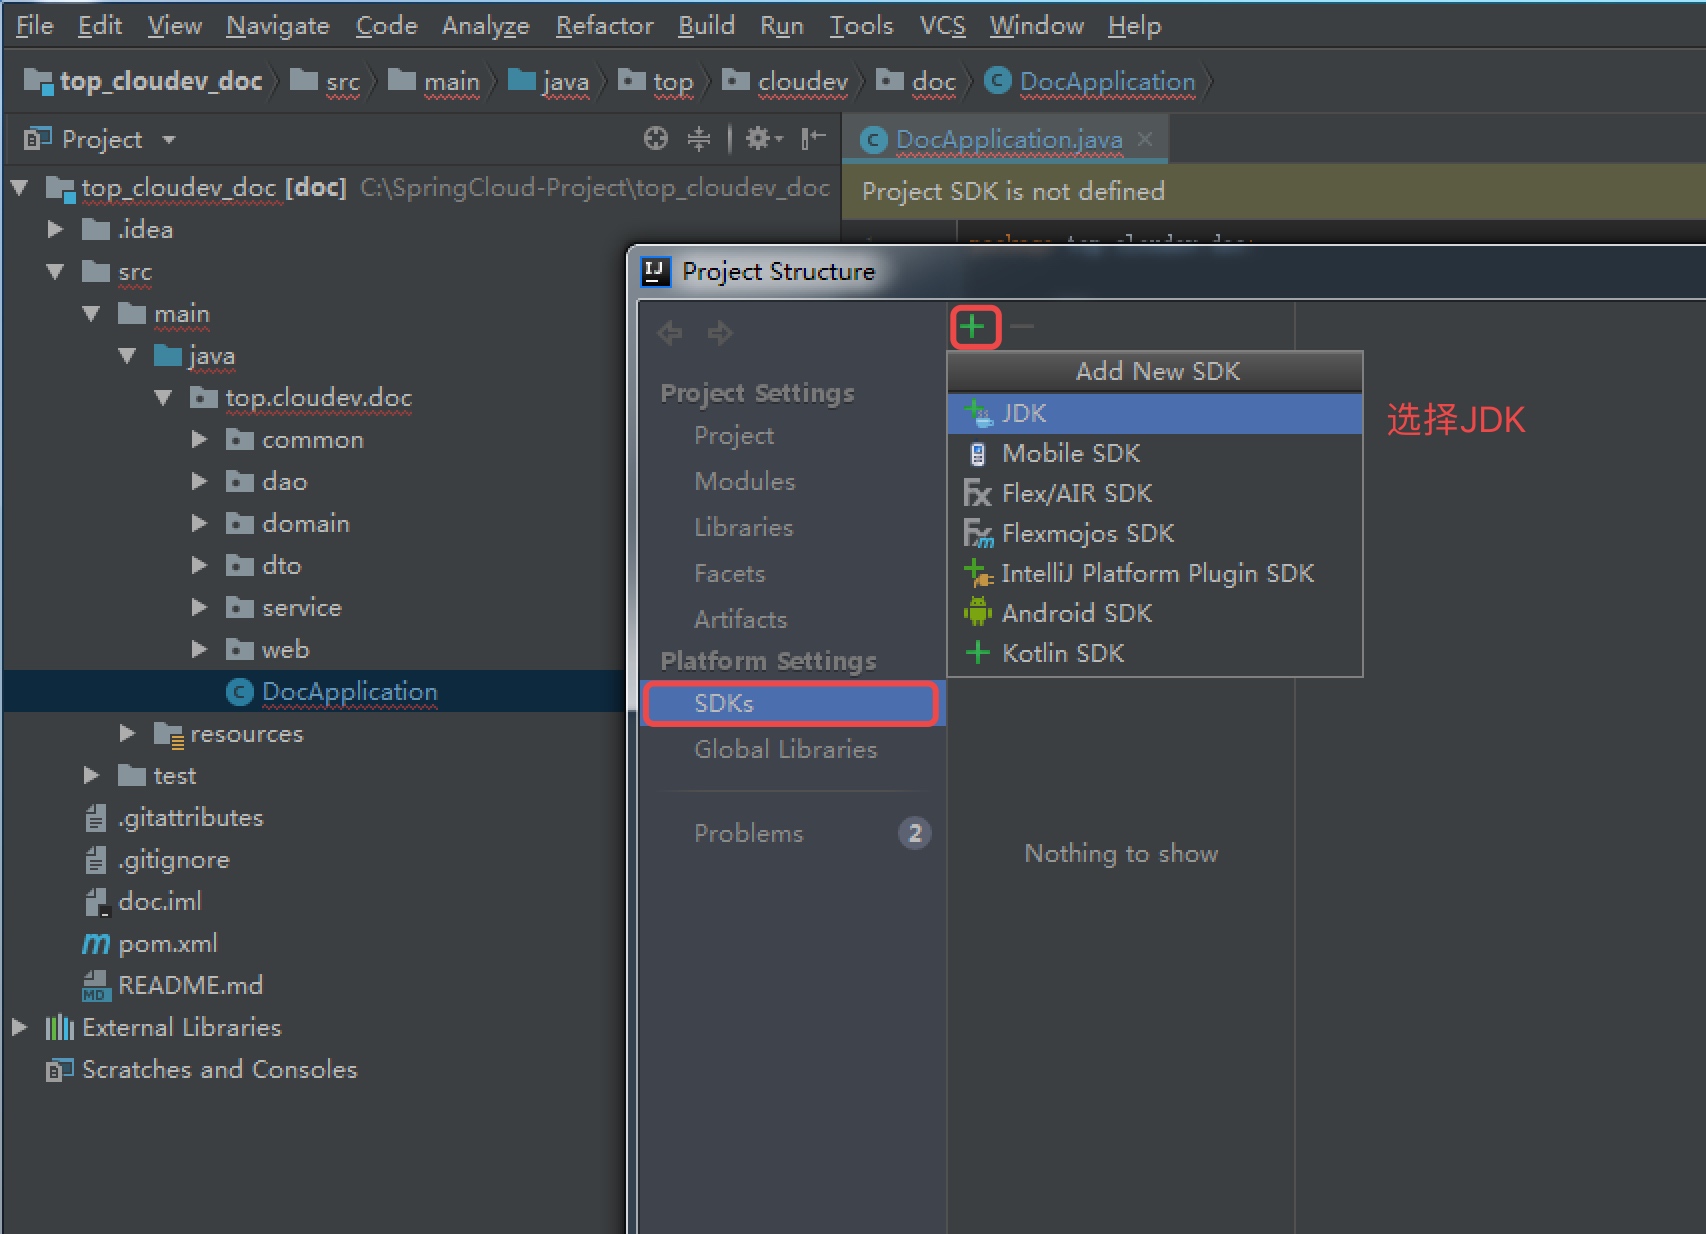The width and height of the screenshot is (1706, 1234).
Task: Expand the dao package
Action: (199, 481)
